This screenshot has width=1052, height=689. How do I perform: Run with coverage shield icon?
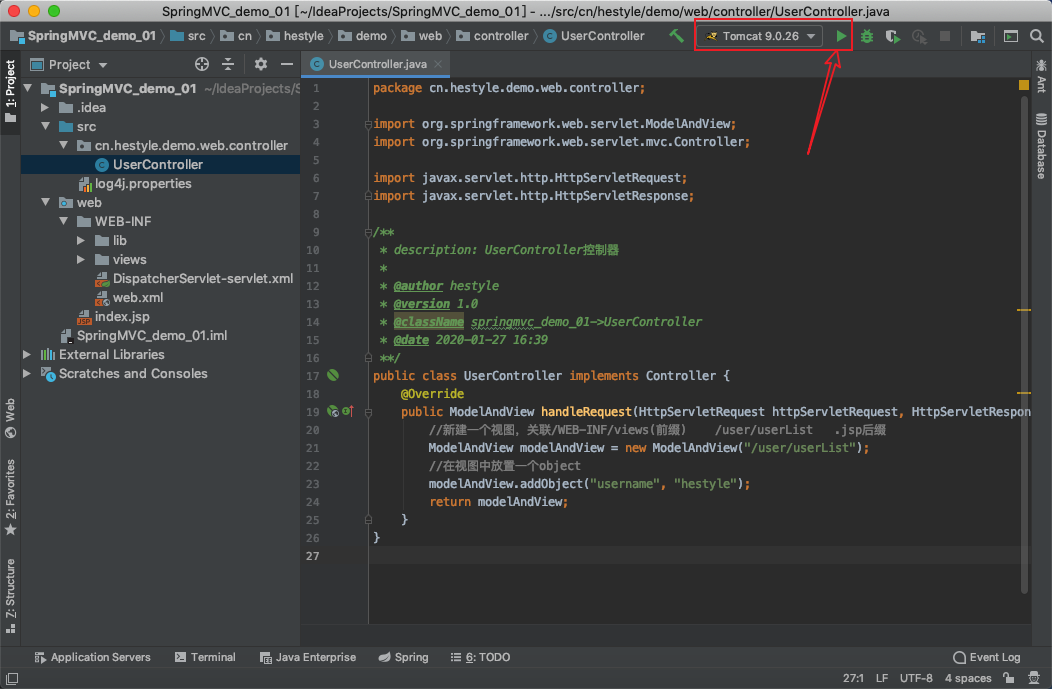(x=892, y=36)
